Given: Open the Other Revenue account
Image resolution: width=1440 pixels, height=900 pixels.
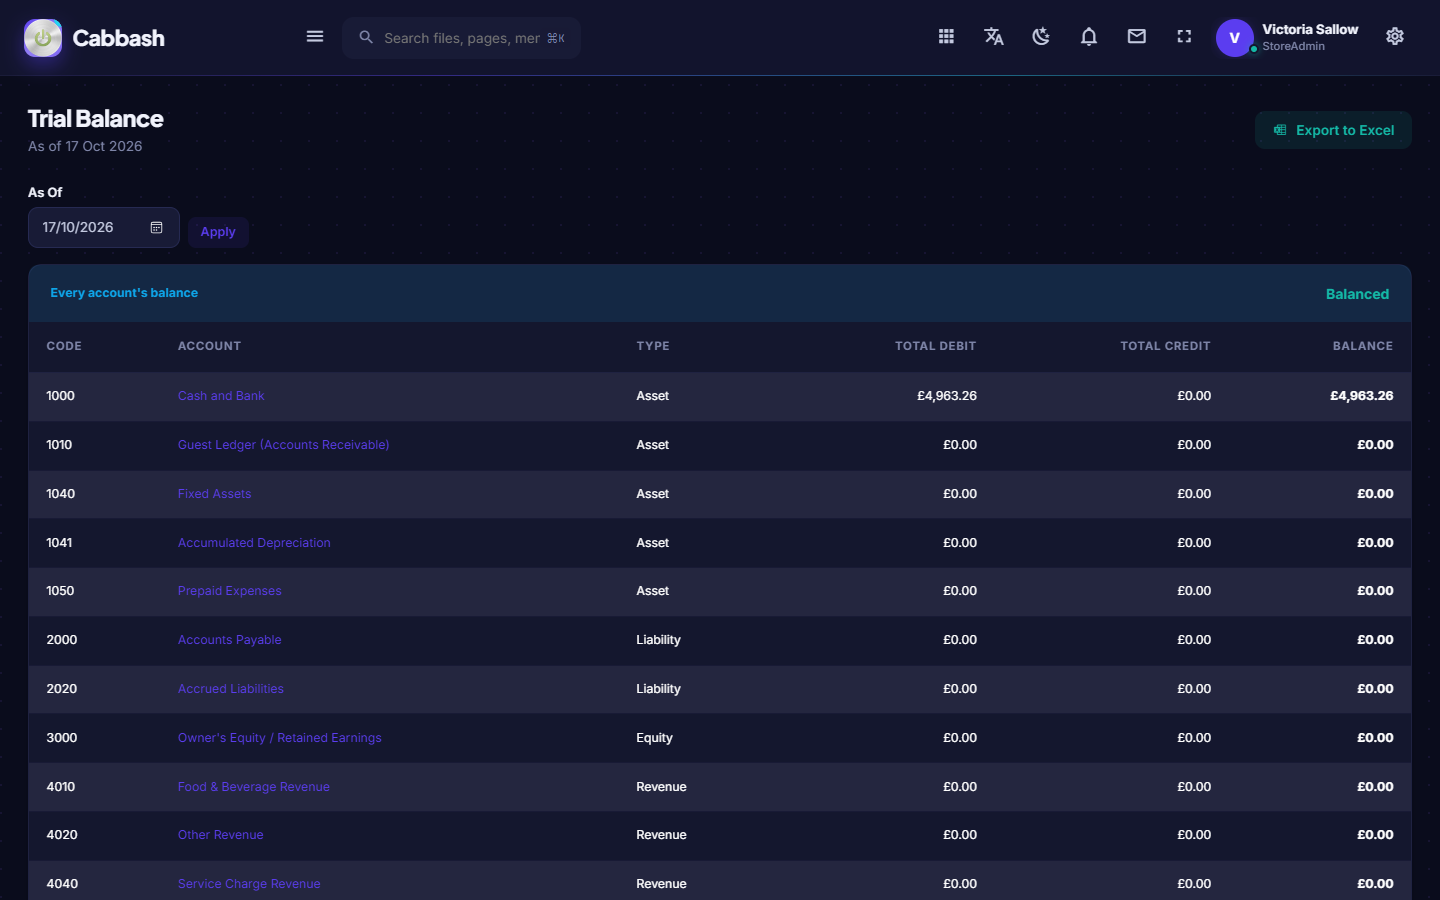Looking at the screenshot, I should pos(220,835).
